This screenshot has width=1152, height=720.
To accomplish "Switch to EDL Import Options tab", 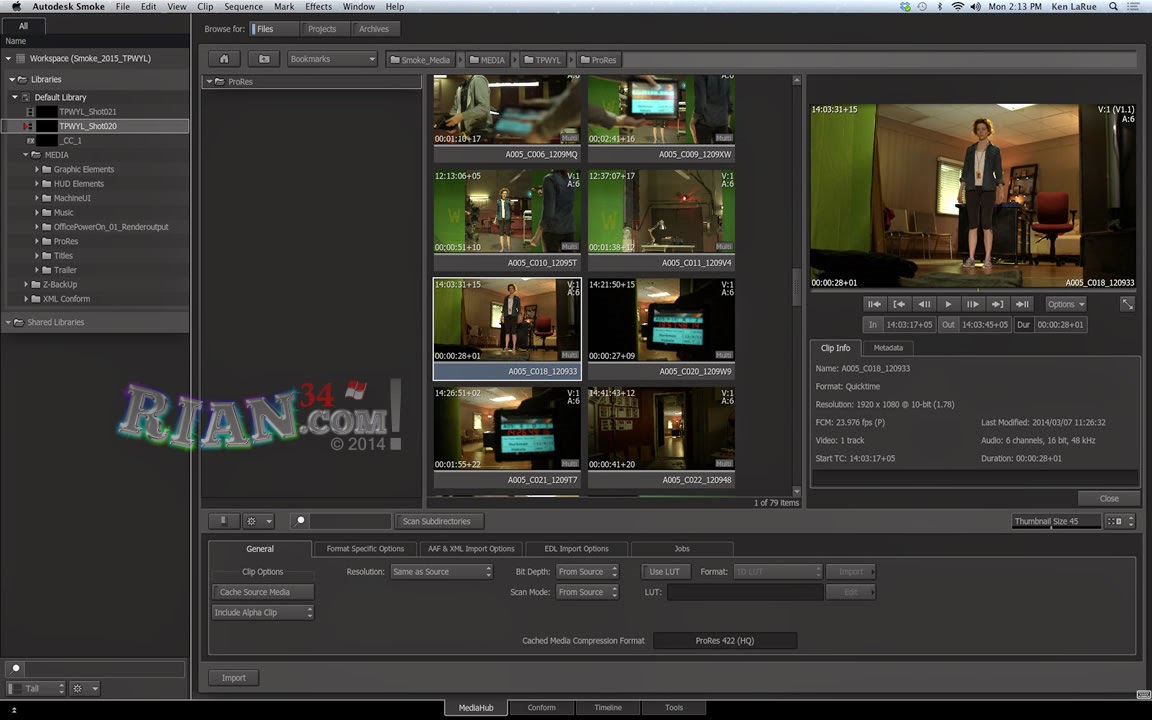I will click(576, 549).
